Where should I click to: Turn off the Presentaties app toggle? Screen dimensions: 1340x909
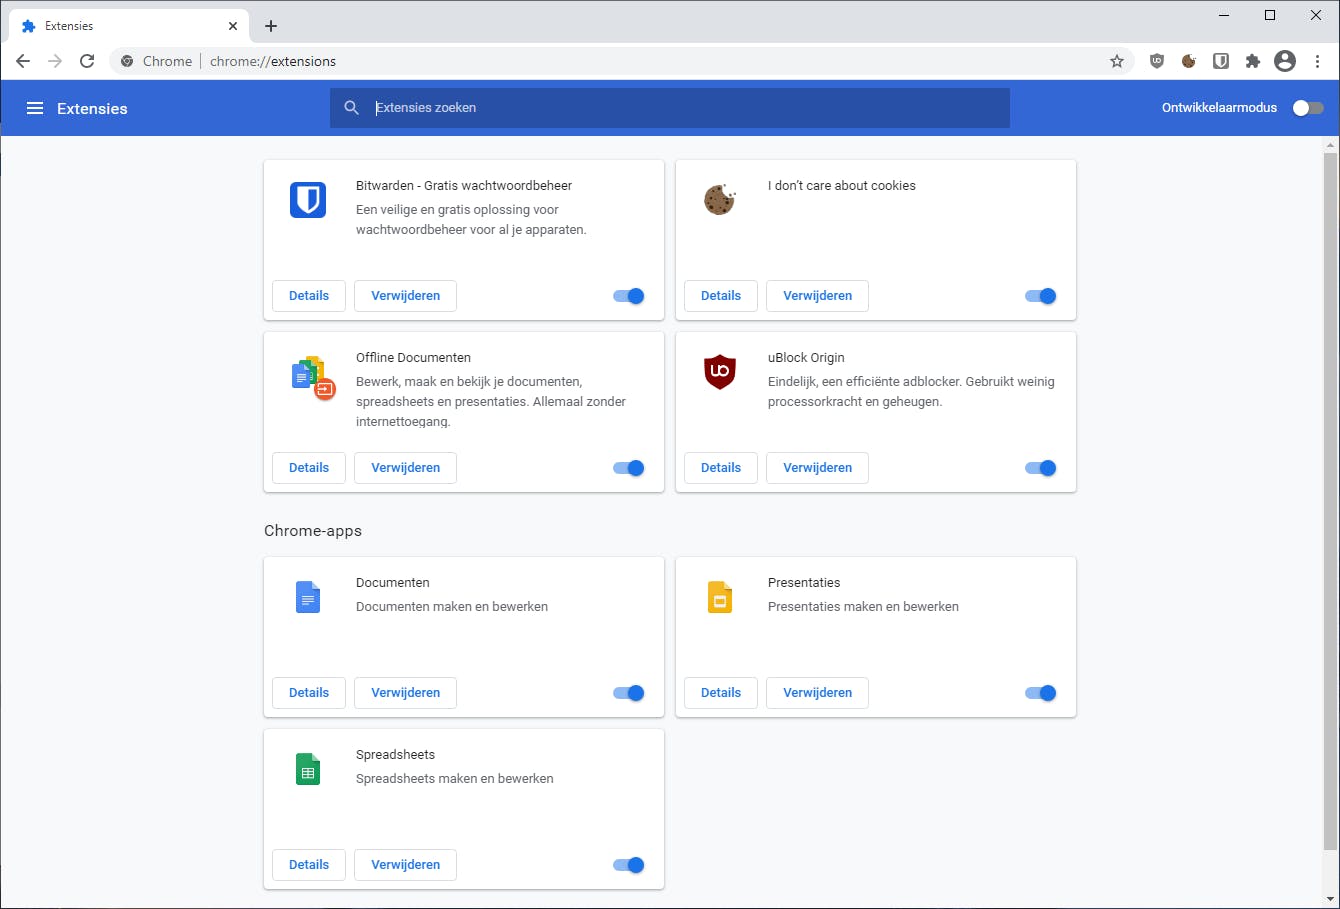point(1041,693)
